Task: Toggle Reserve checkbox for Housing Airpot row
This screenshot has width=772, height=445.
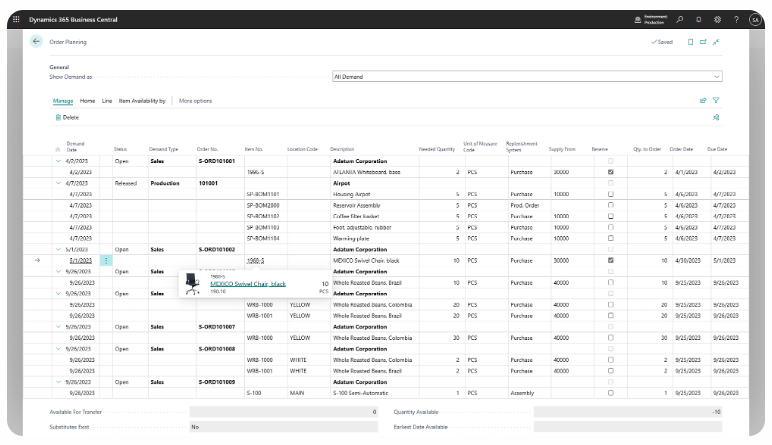Action: pos(611,194)
